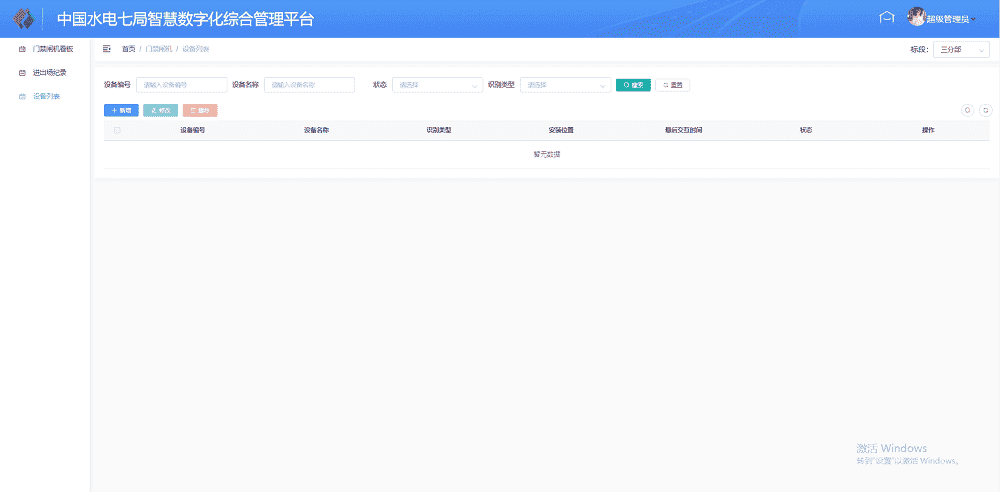Click the platform logo in the header
This screenshot has height=492, width=1000.
(22, 19)
